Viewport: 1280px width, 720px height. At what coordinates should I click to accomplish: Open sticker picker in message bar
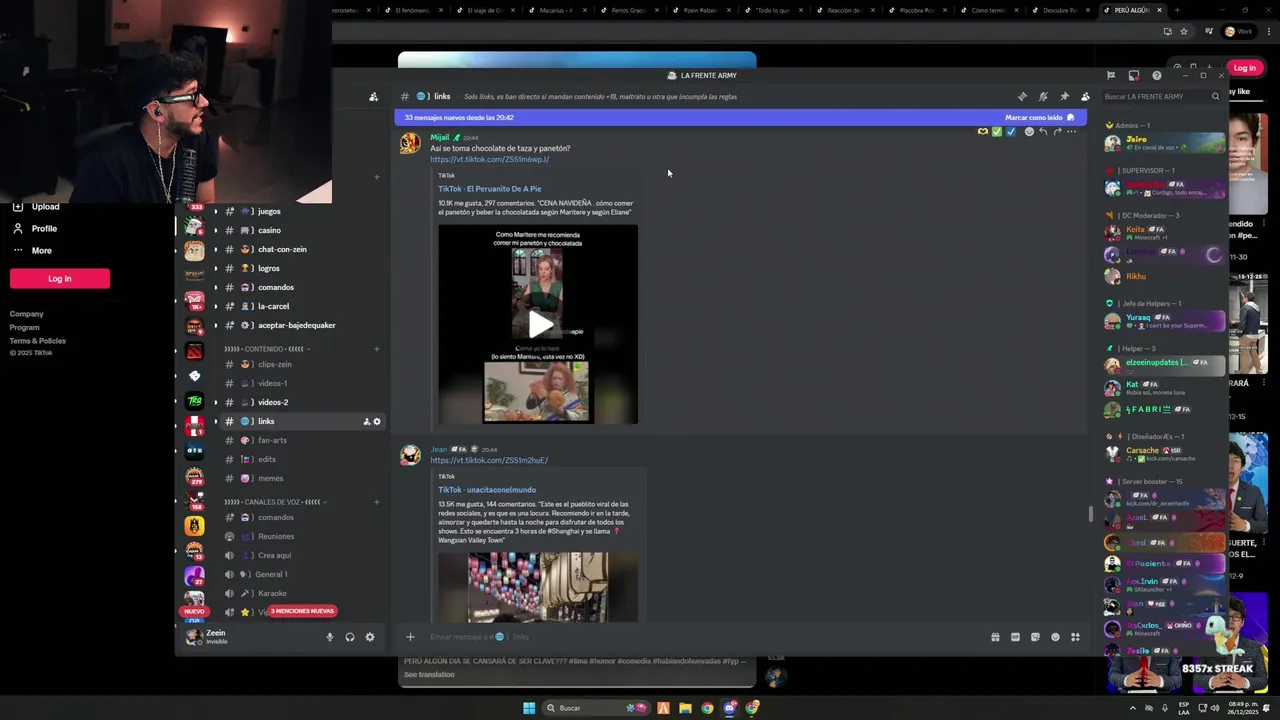click(x=1035, y=637)
